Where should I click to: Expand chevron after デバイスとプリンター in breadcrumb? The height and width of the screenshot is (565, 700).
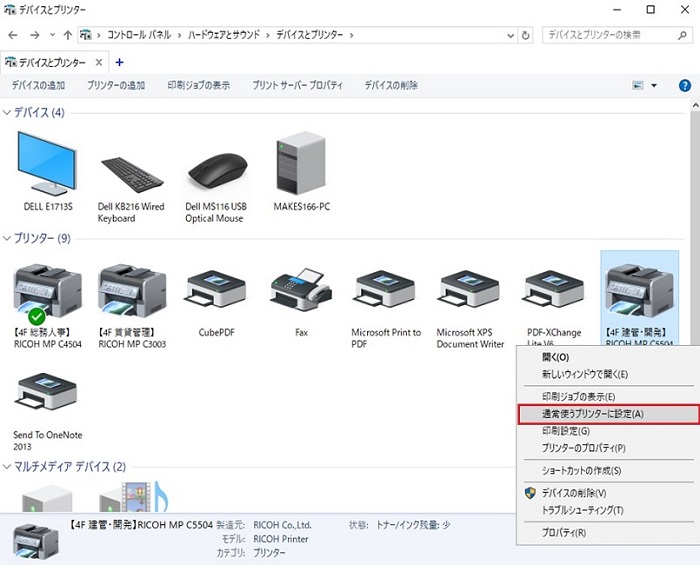pyautogui.click(x=351, y=35)
